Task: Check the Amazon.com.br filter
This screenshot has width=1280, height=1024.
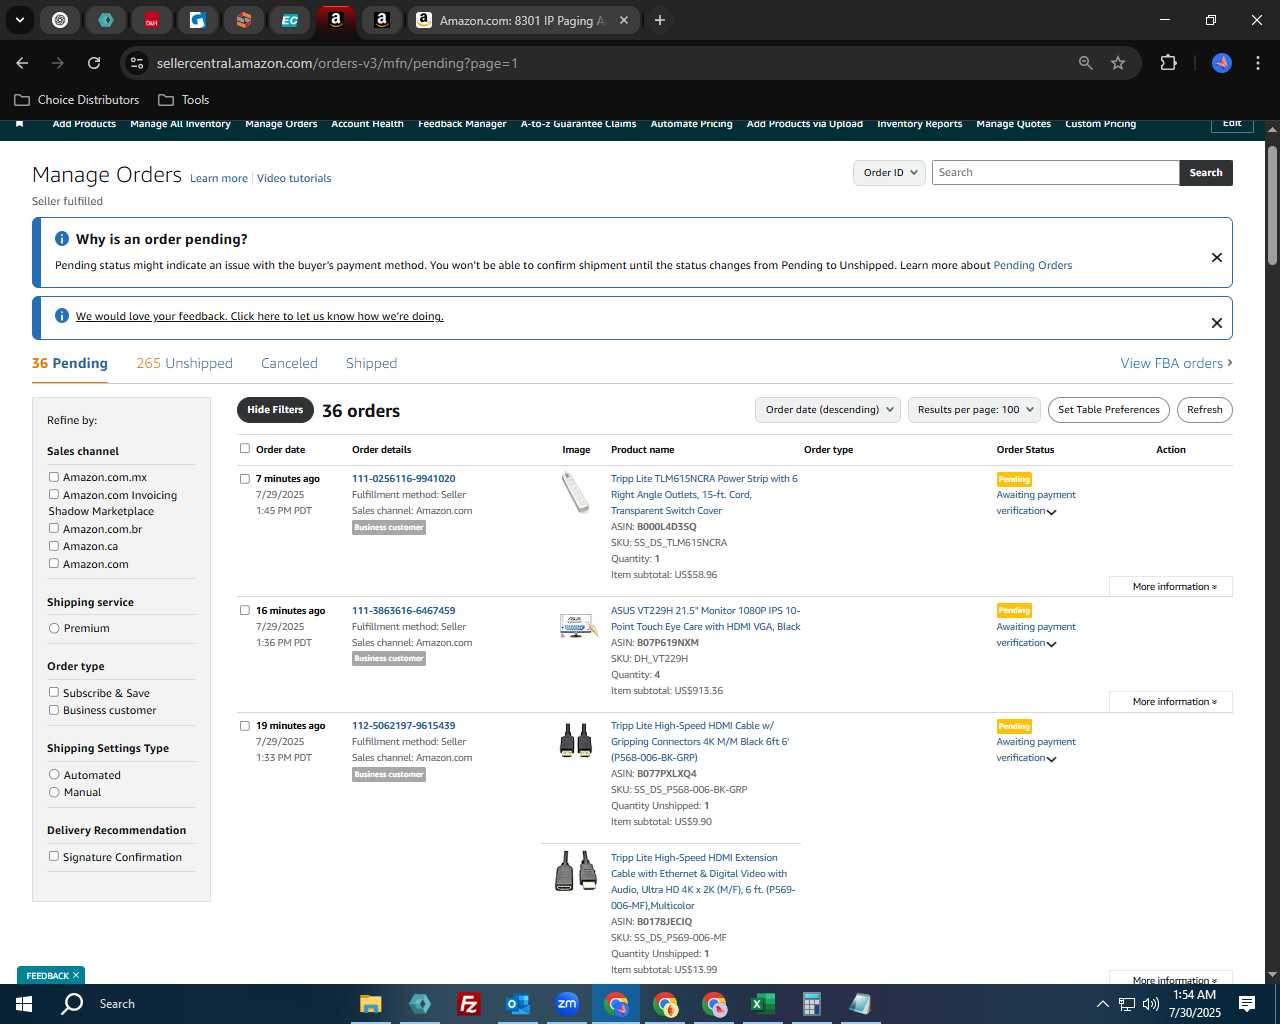Action: click(54, 528)
